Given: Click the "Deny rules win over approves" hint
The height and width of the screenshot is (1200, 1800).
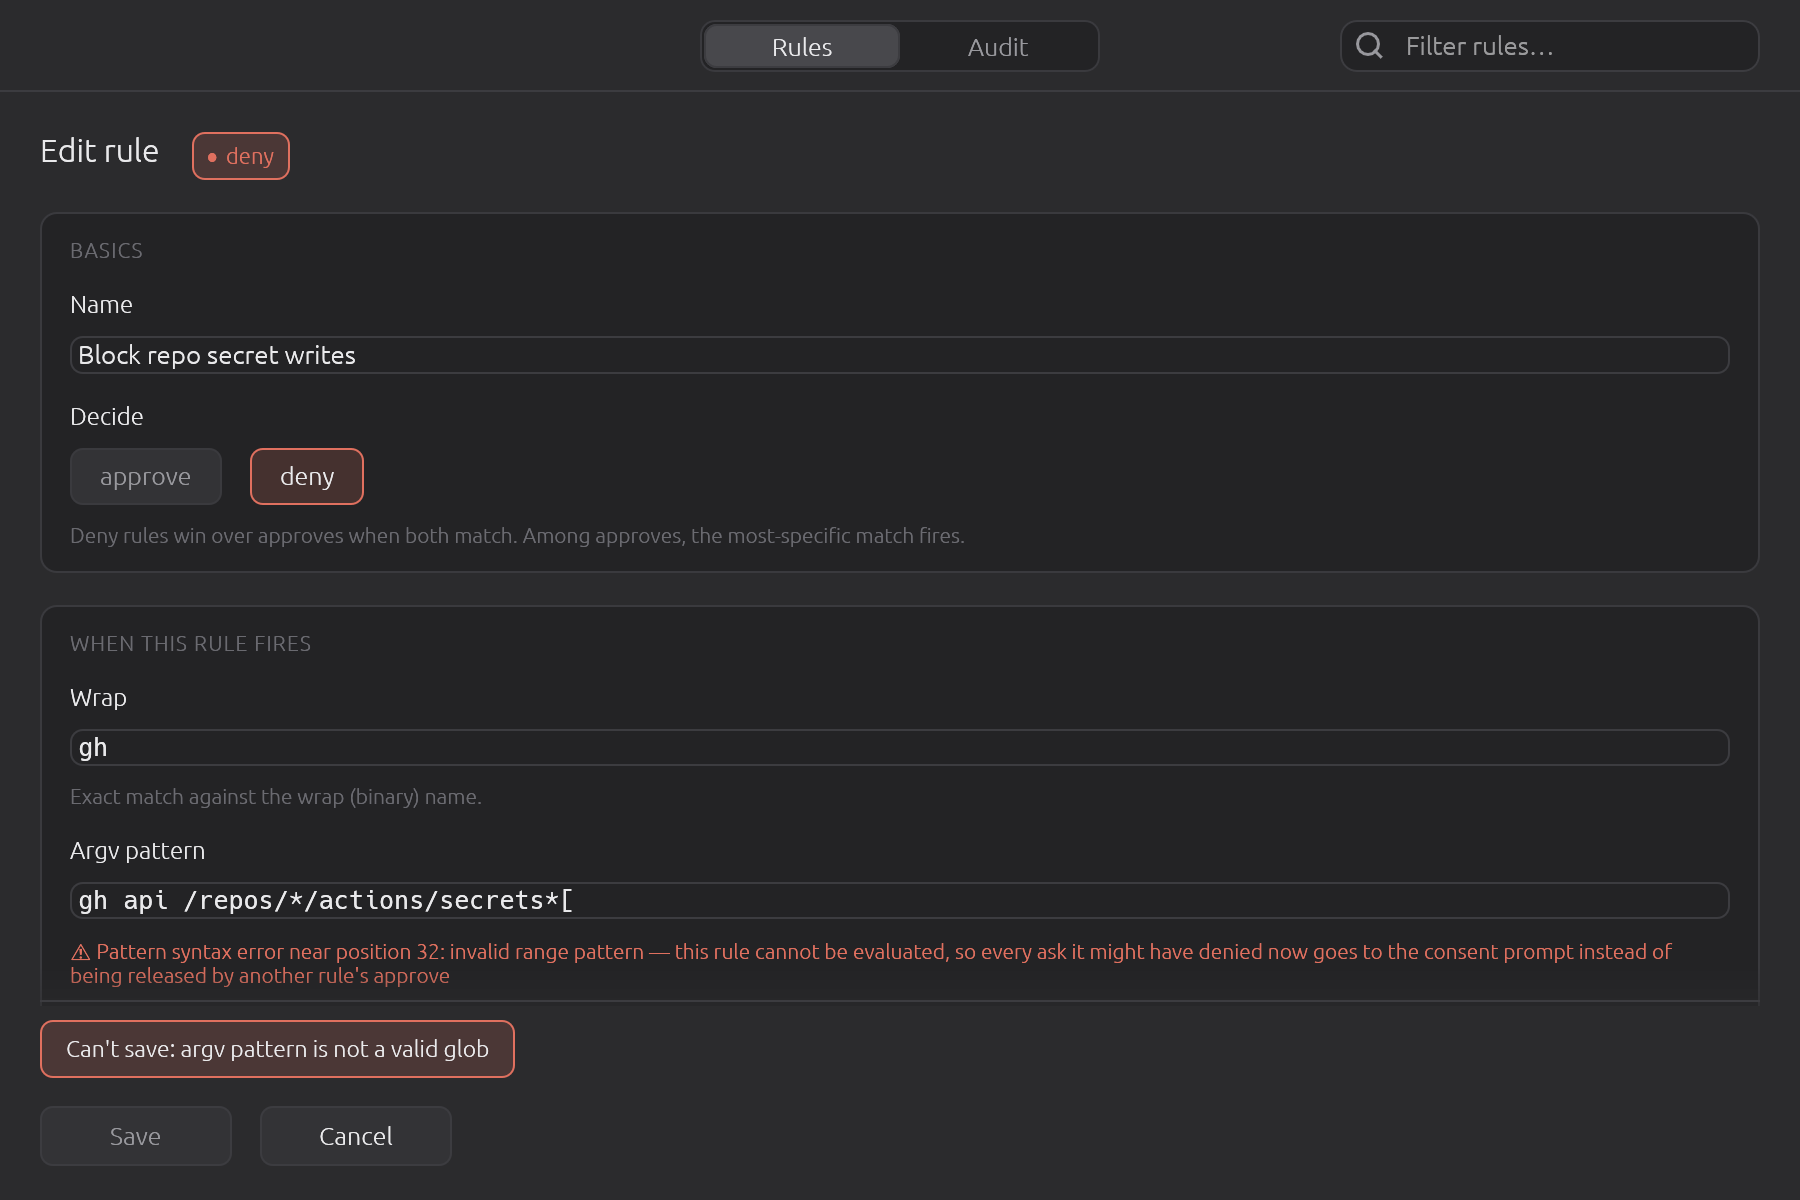Looking at the screenshot, I should click(x=517, y=536).
